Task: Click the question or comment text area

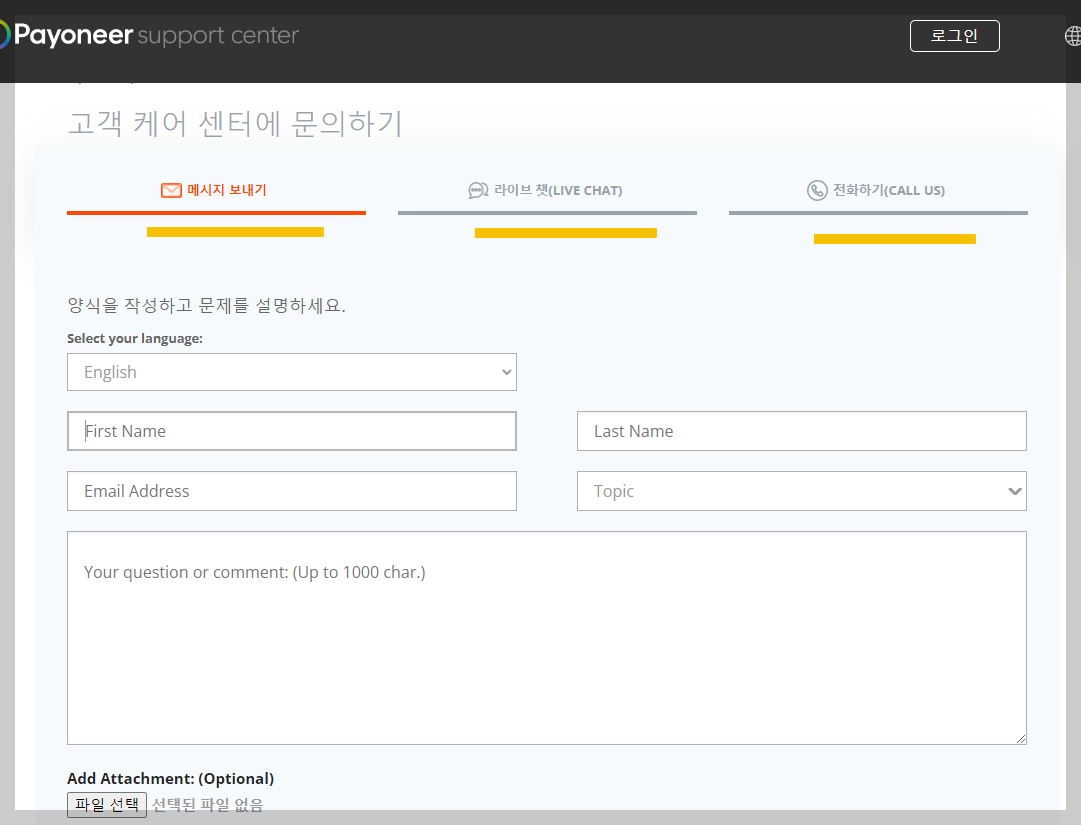Action: pyautogui.click(x=547, y=638)
